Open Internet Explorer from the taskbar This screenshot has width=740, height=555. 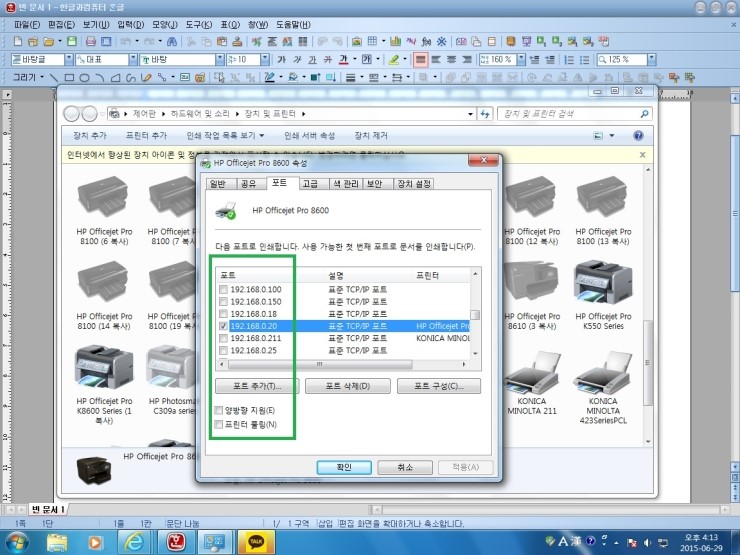coord(132,540)
